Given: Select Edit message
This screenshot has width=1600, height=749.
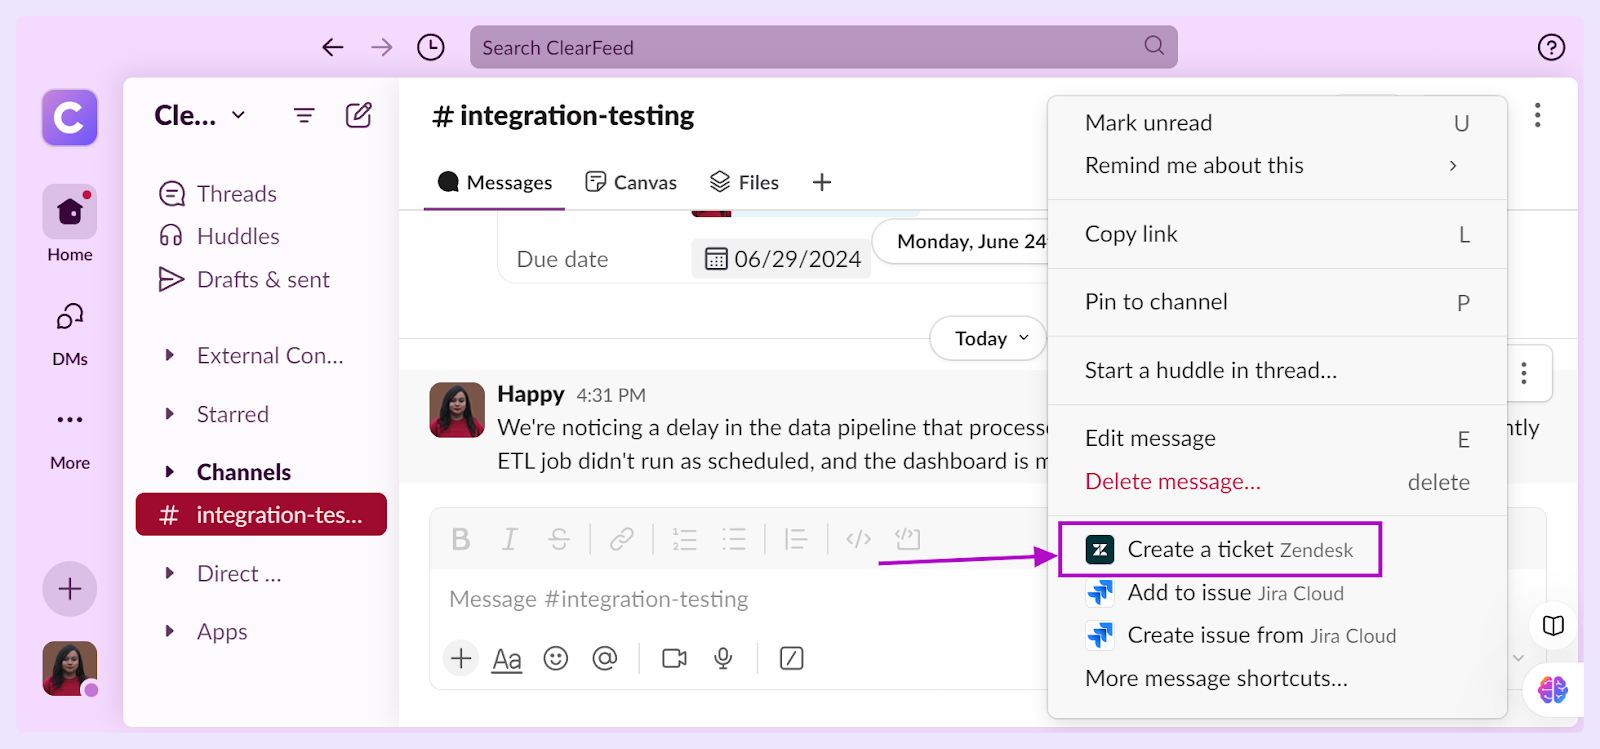Looking at the screenshot, I should coord(1277,438).
